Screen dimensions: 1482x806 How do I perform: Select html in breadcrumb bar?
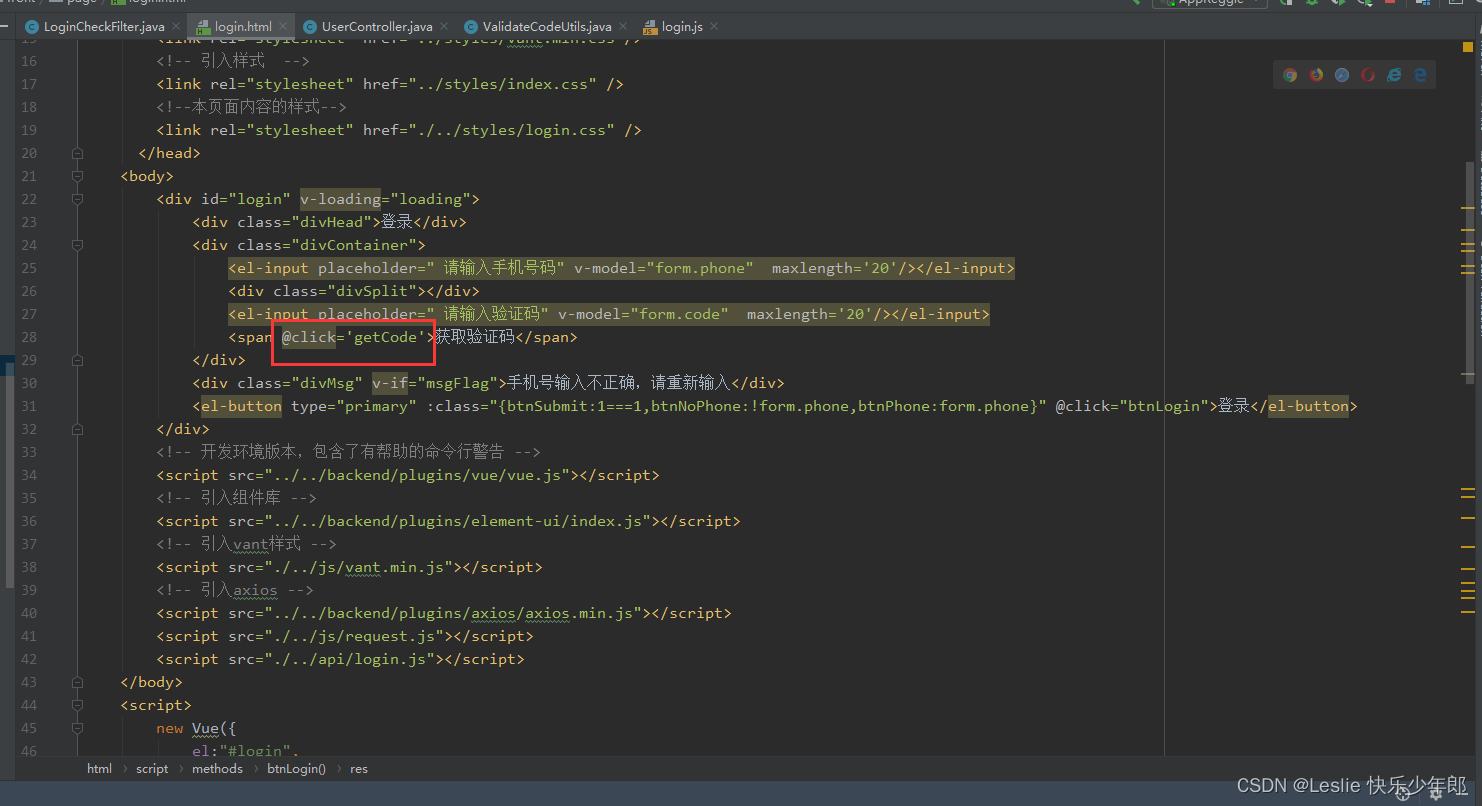[x=99, y=769]
